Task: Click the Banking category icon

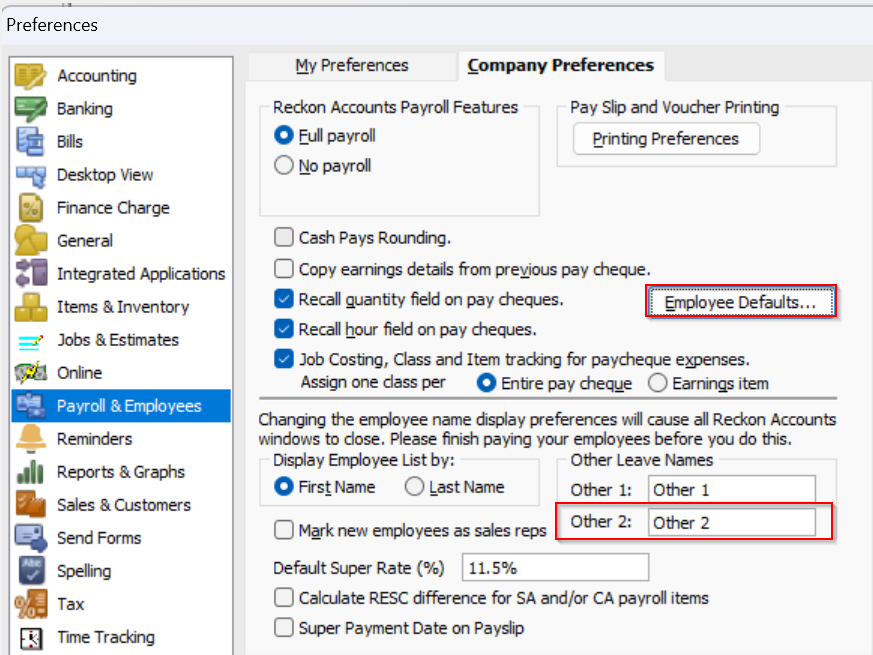Action: [x=31, y=109]
